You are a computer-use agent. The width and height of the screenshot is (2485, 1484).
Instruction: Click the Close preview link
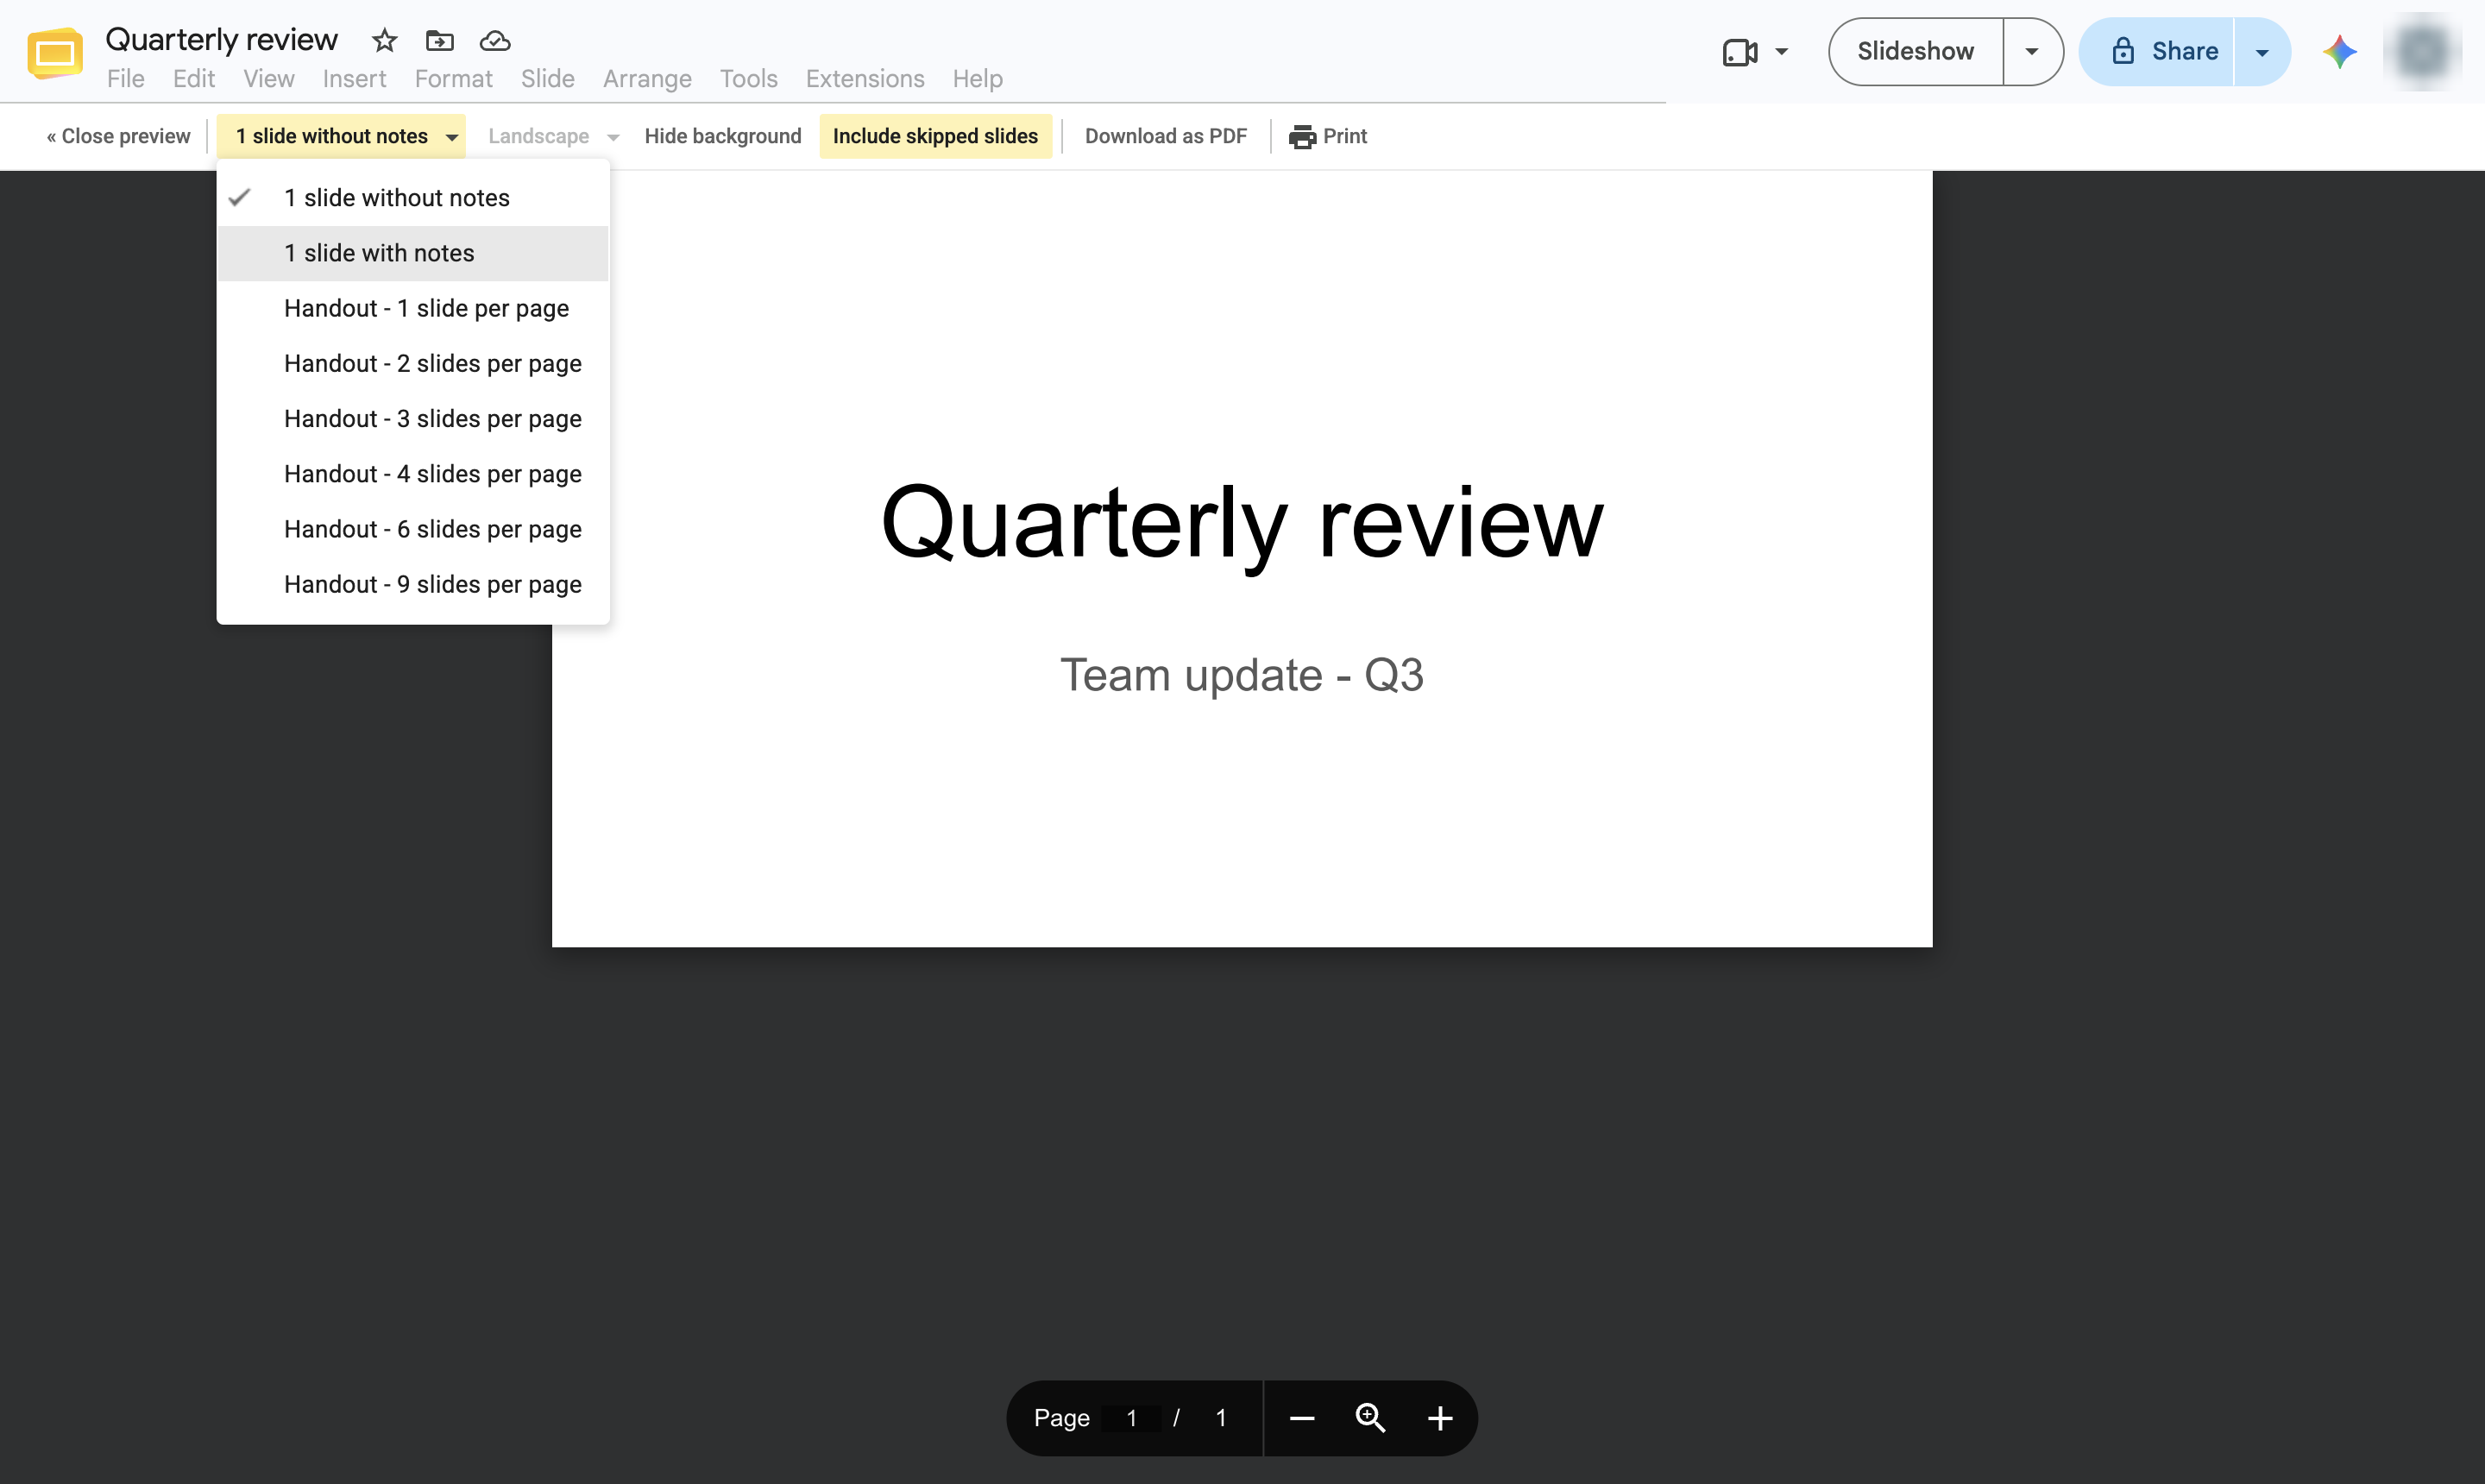pos(118,136)
